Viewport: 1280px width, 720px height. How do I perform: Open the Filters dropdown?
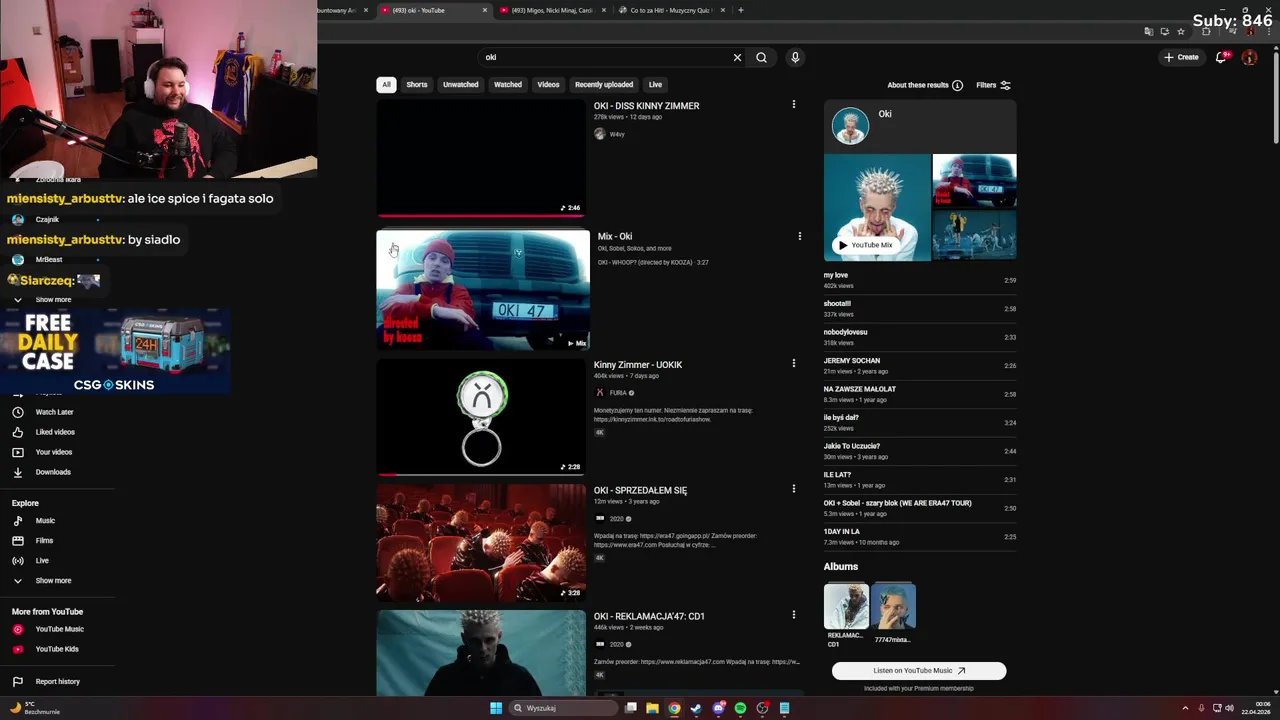click(x=993, y=85)
